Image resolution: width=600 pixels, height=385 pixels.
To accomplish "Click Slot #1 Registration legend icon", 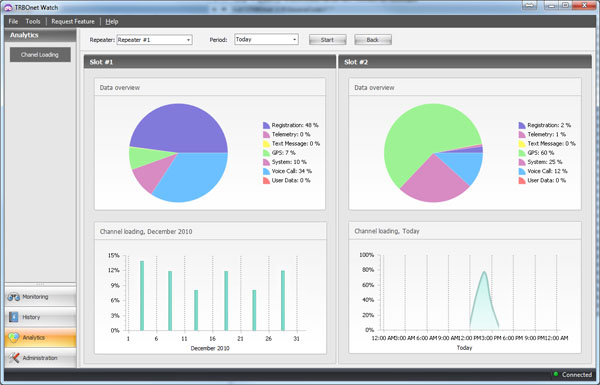I will pyautogui.click(x=266, y=125).
